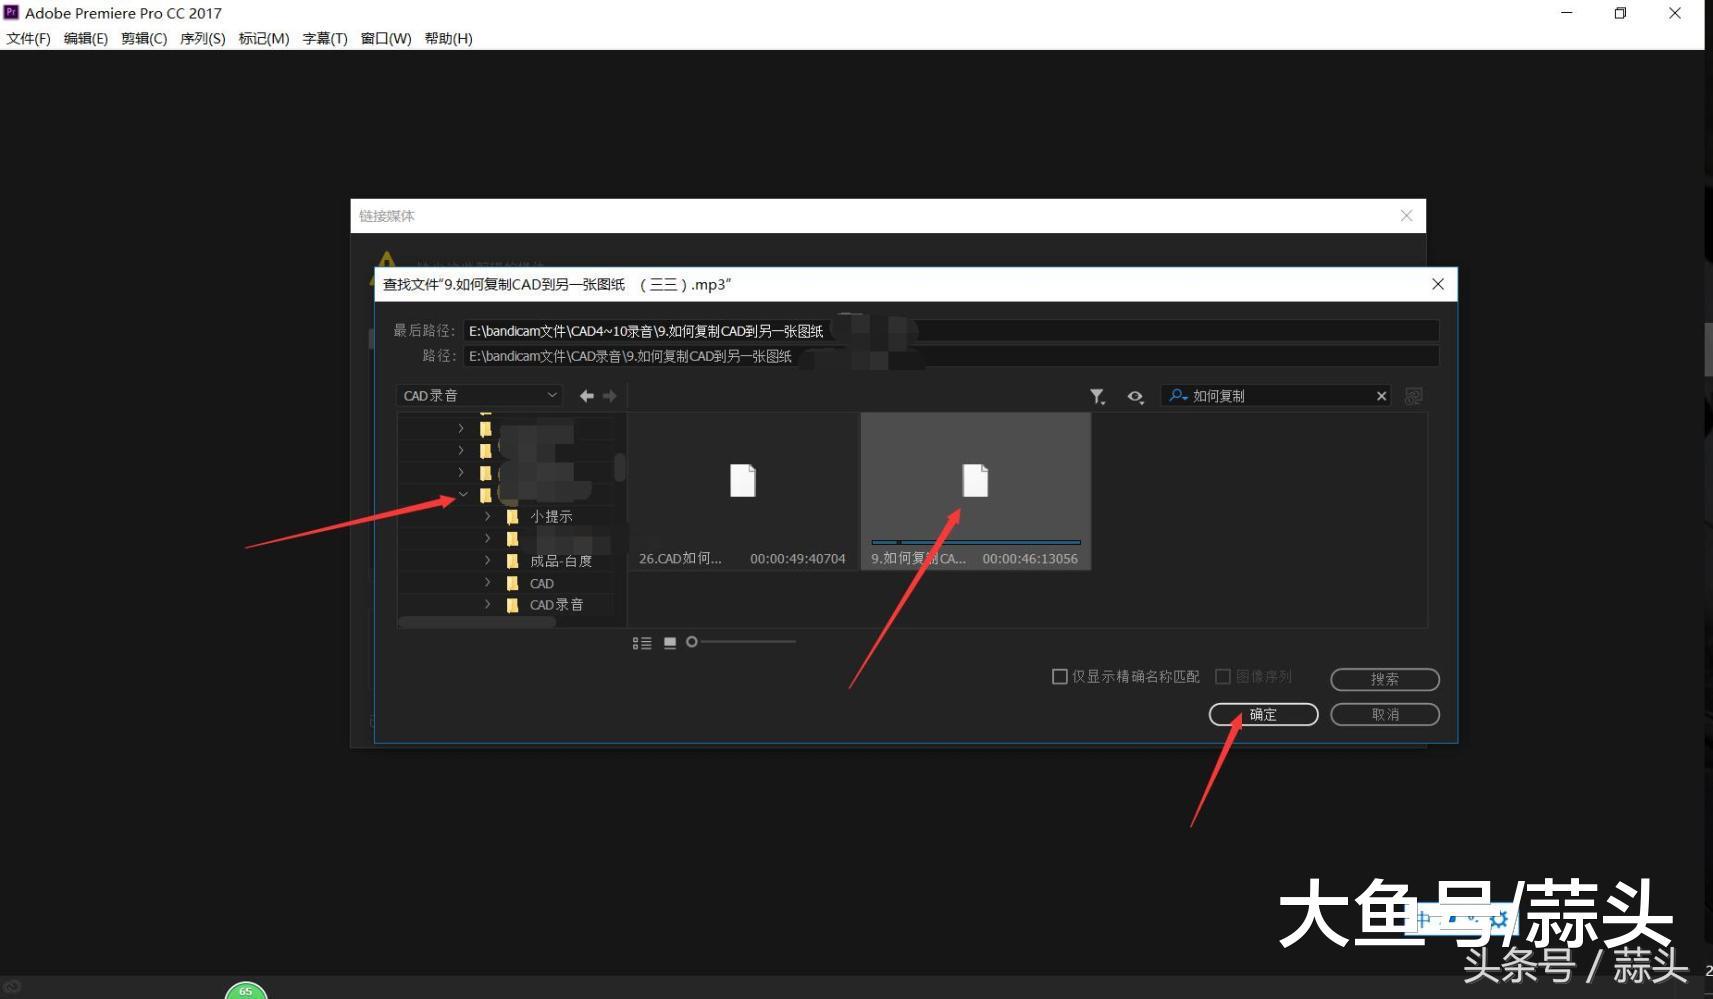Expand the CAD录音 folder in the tree
This screenshot has height=999, width=1713.
[487, 605]
